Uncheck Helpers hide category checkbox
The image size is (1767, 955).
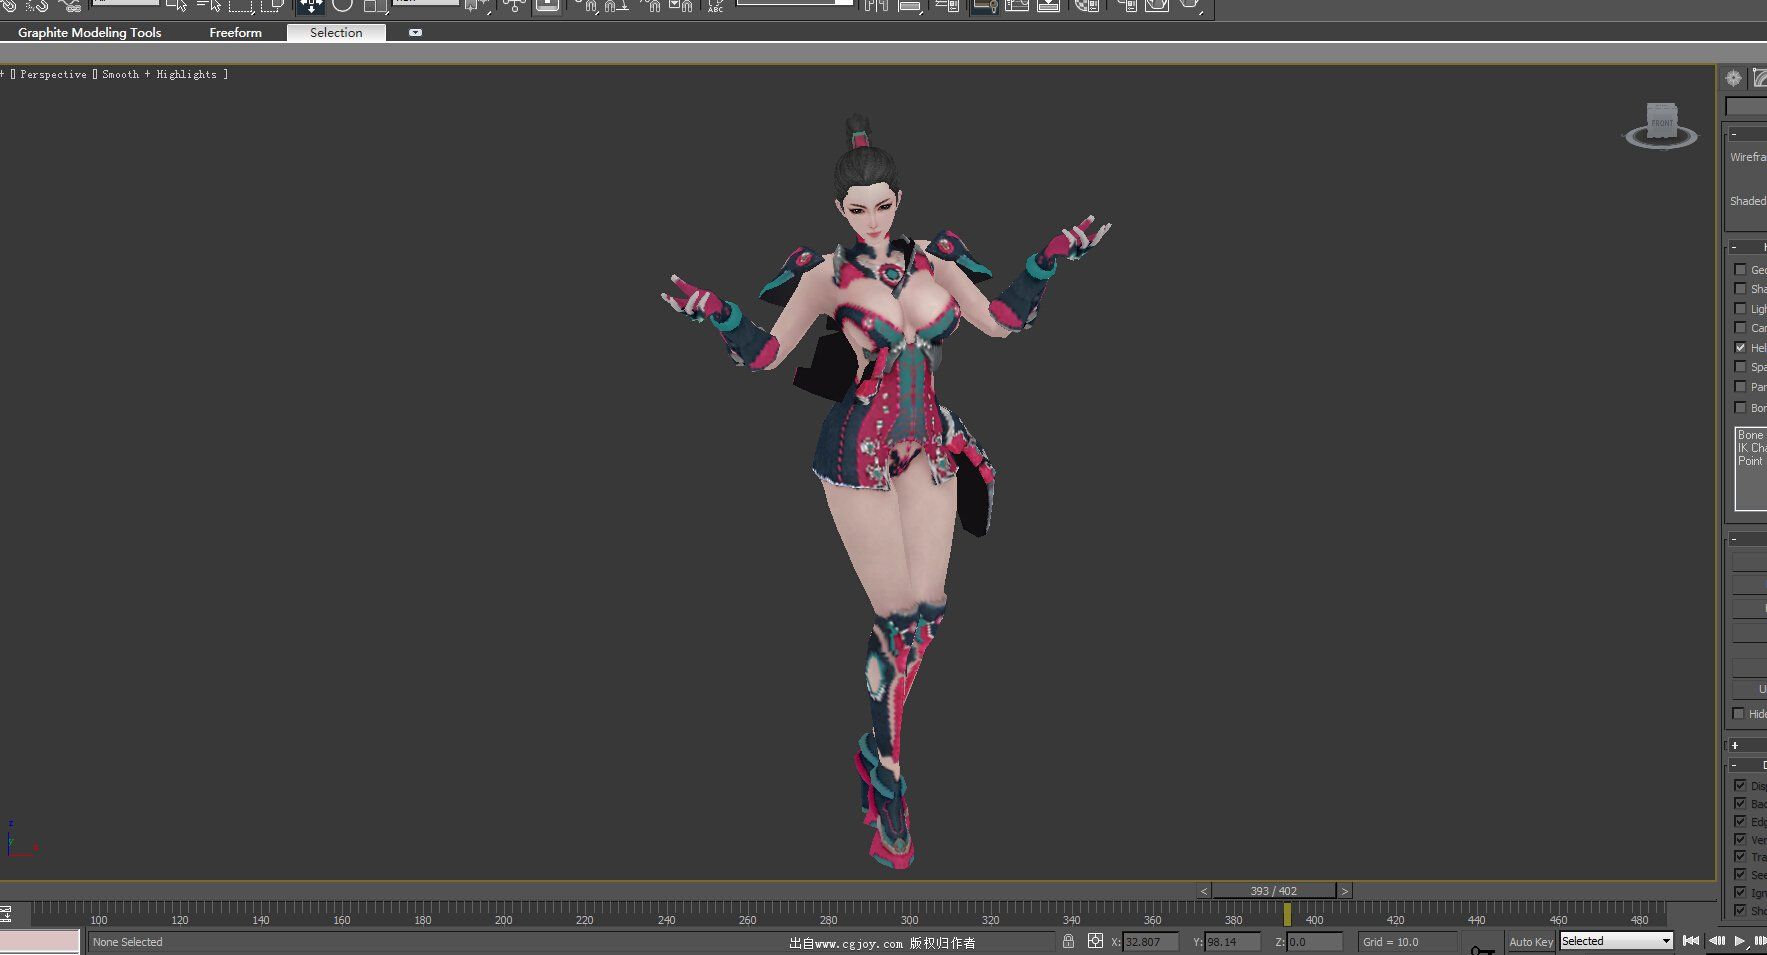[1740, 347]
